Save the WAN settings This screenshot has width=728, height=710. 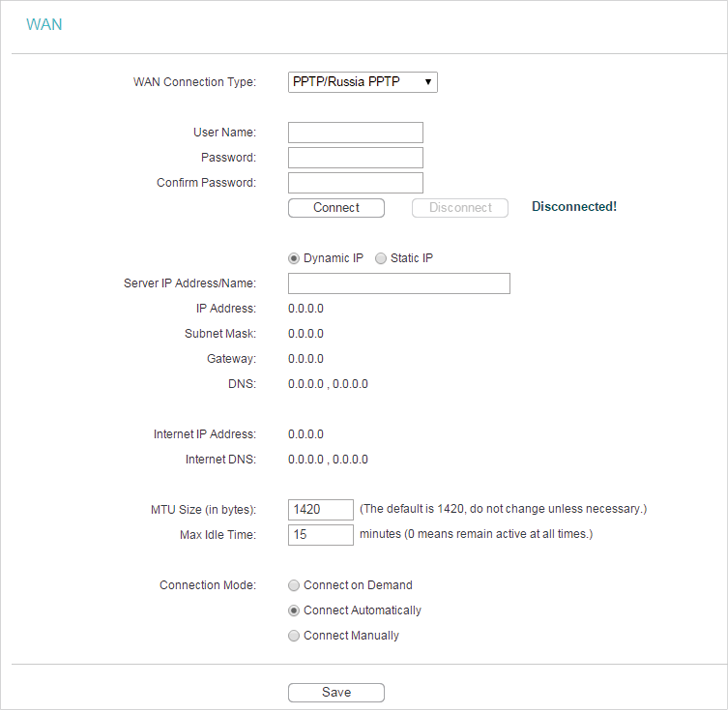[x=336, y=692]
